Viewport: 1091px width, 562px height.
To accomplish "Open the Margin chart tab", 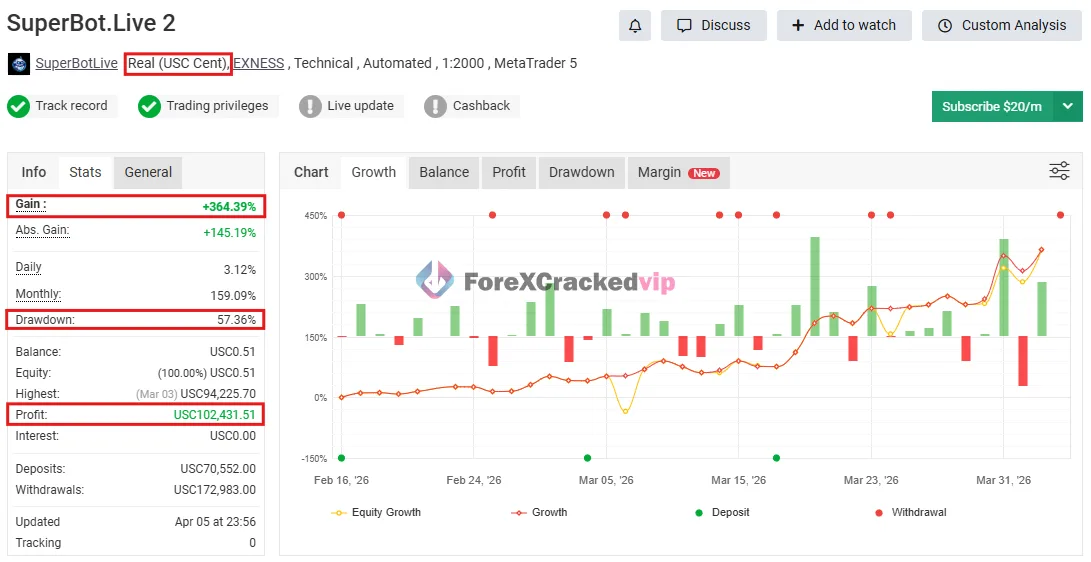I will click(678, 172).
